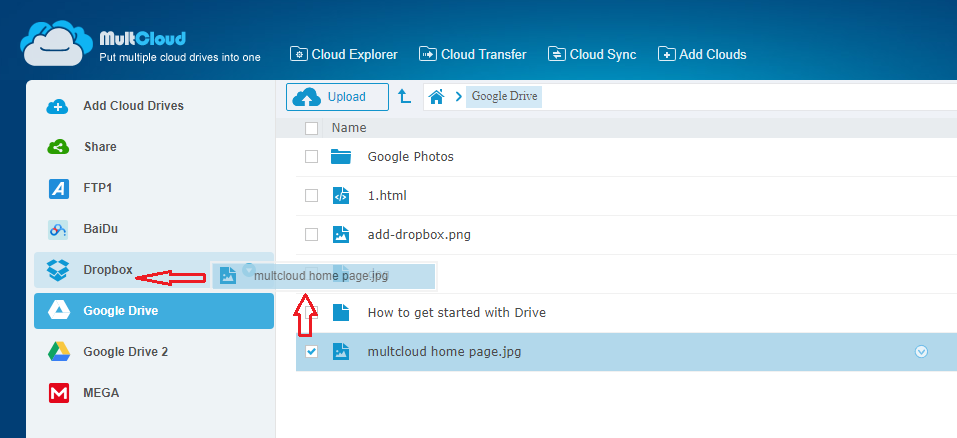Check the Google Photos folder checkbox
957x438 pixels.
pos(312,157)
